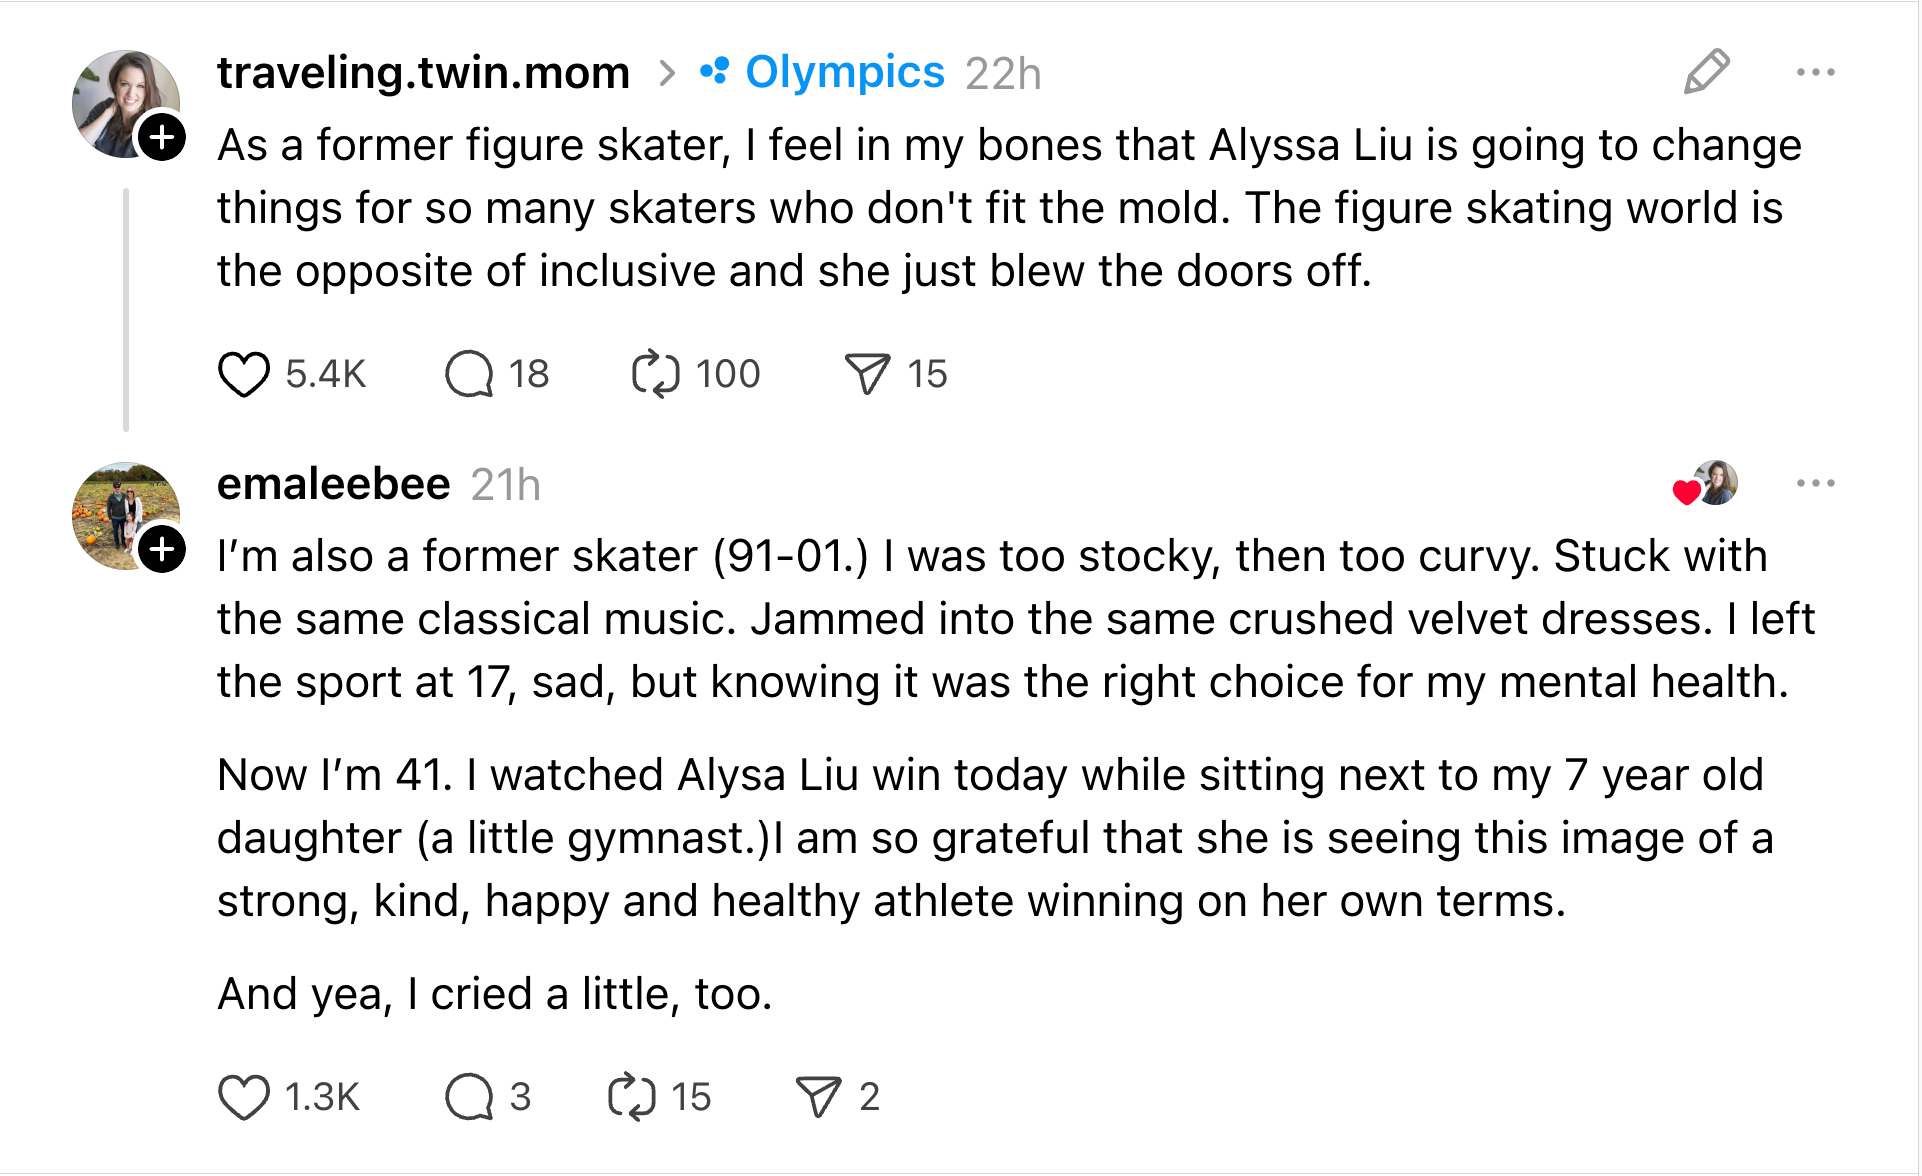
Task: Click the 22h timestamp on top post
Action: point(1003,74)
